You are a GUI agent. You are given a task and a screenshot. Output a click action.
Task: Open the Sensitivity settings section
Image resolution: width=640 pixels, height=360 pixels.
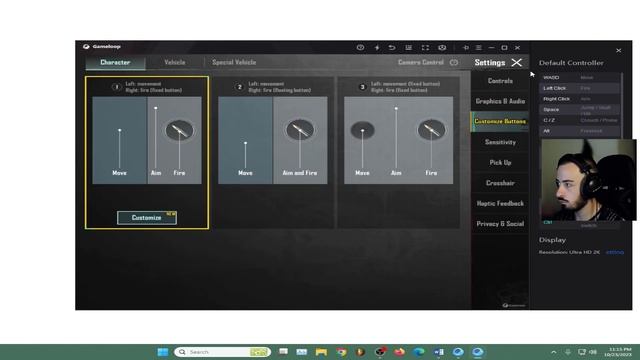tap(500, 142)
